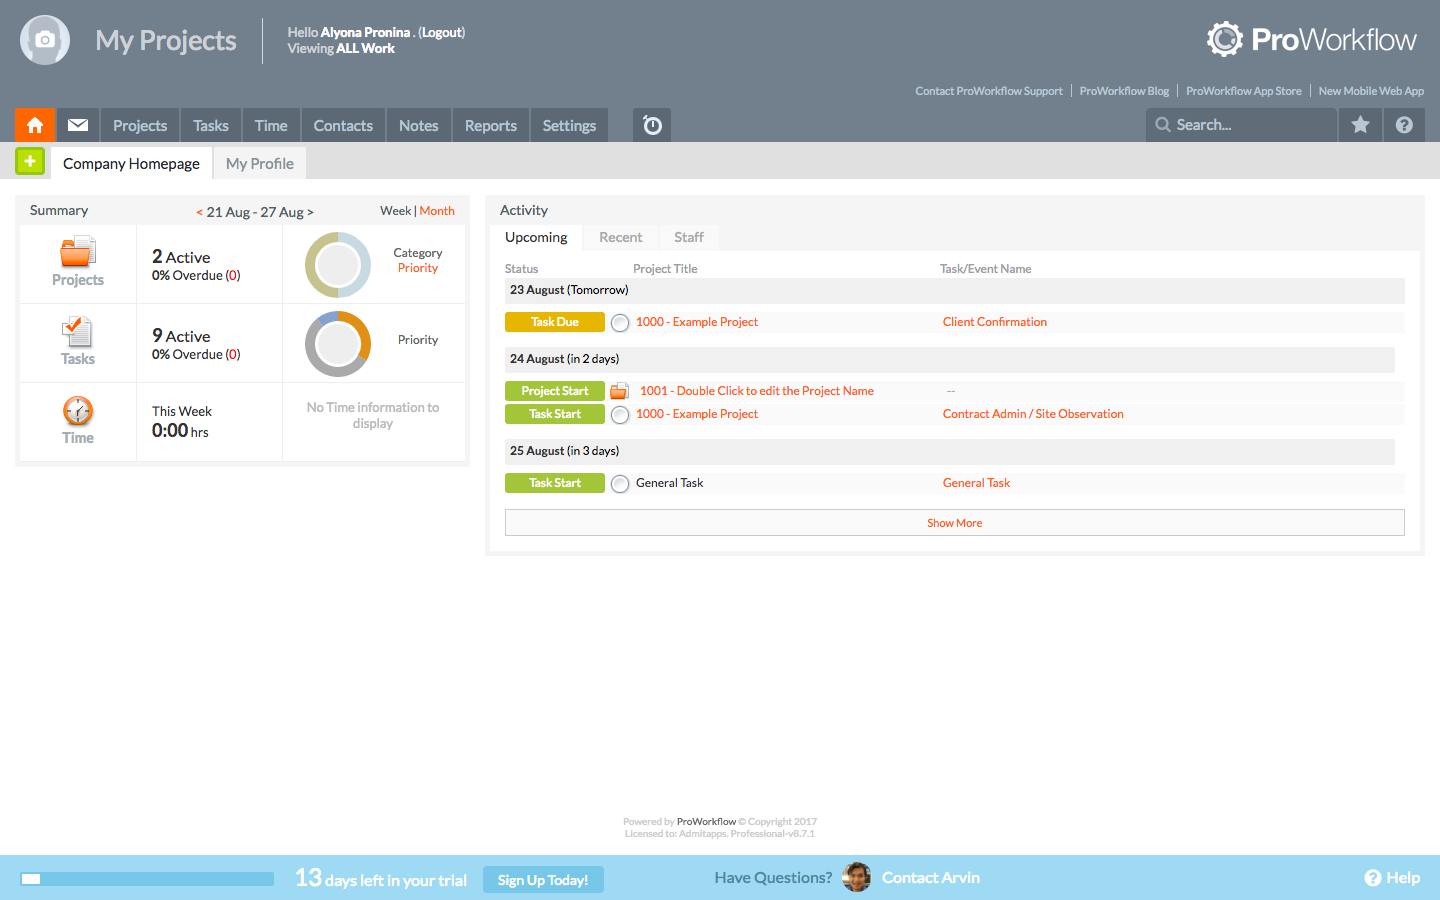Click the trial progress bar at bottom left
The height and width of the screenshot is (900, 1440).
(150, 878)
